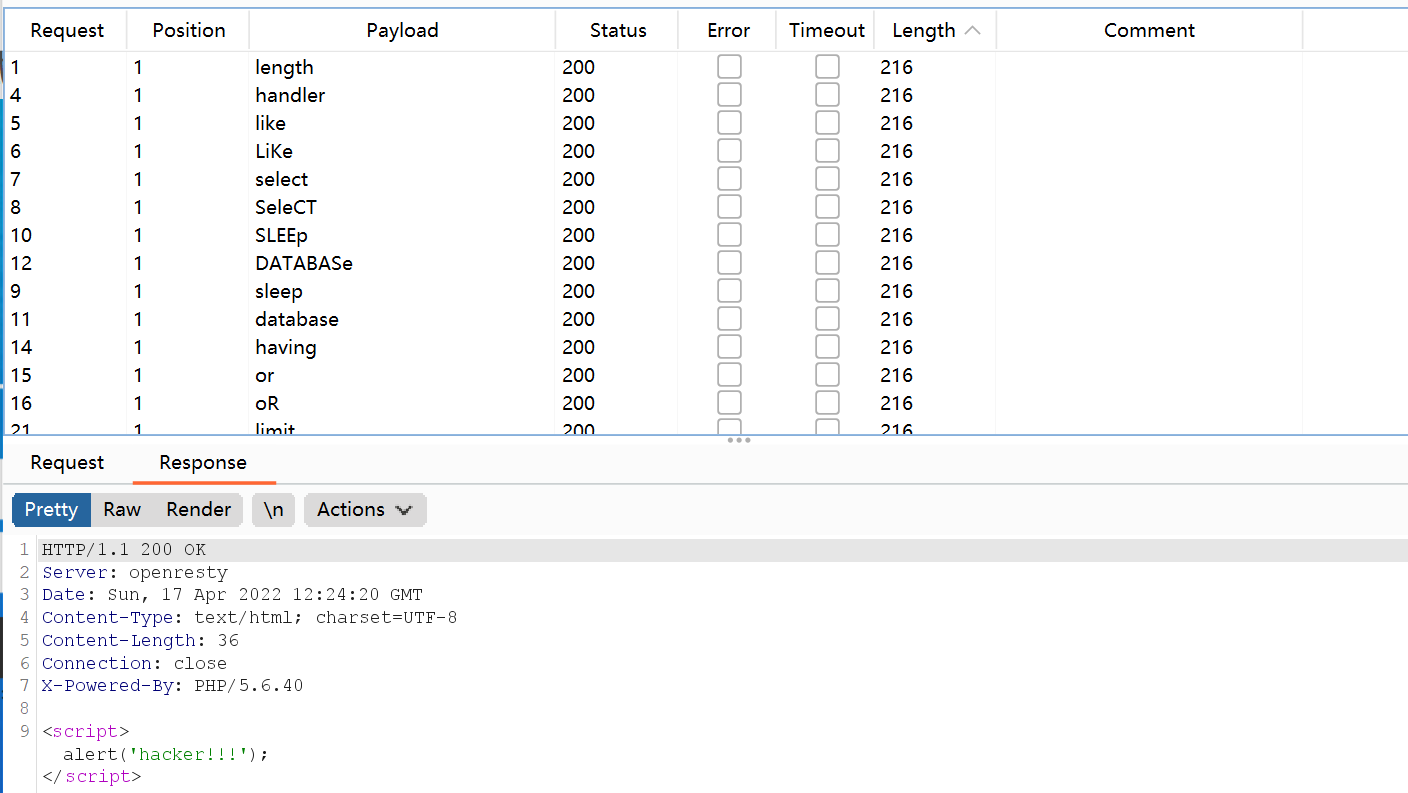This screenshot has width=1408, height=793.
Task: Click the alert('hacker!!!') script line
Action: pos(166,754)
